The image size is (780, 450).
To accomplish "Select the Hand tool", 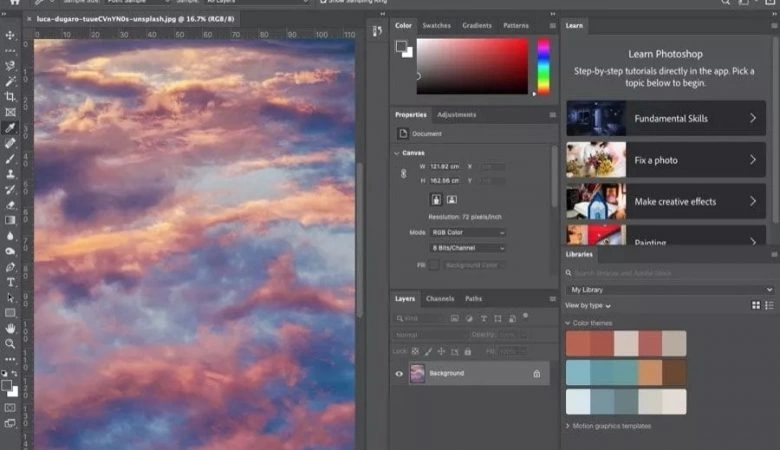I will pyautogui.click(x=10, y=328).
